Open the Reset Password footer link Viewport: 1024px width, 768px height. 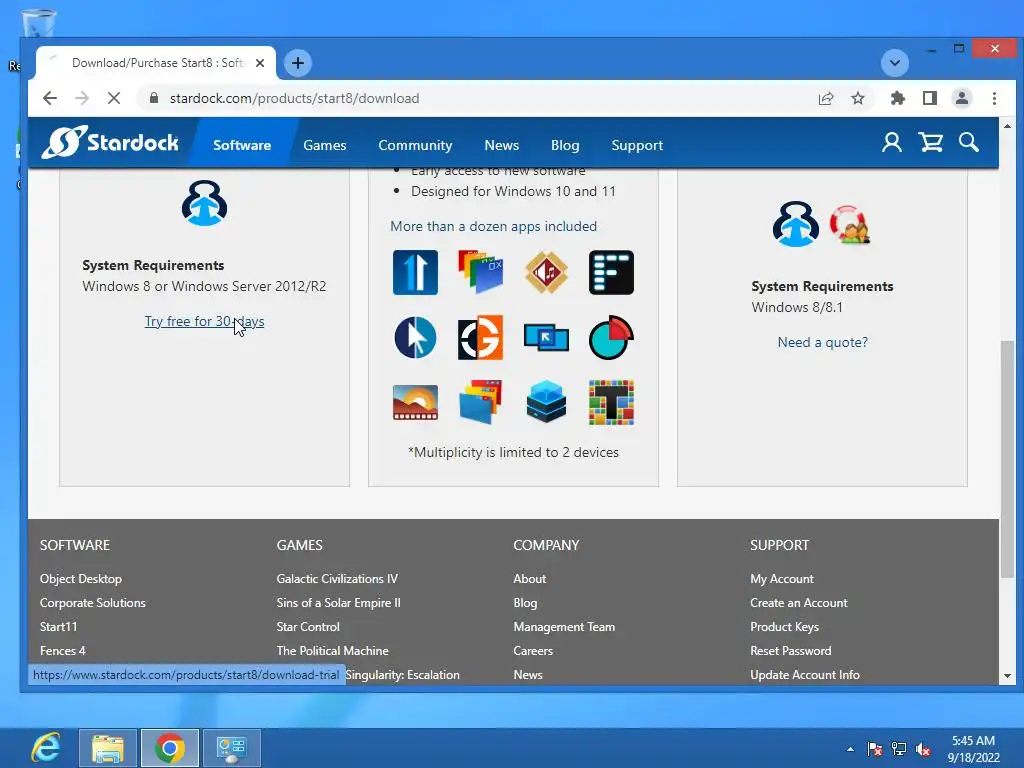tap(791, 651)
